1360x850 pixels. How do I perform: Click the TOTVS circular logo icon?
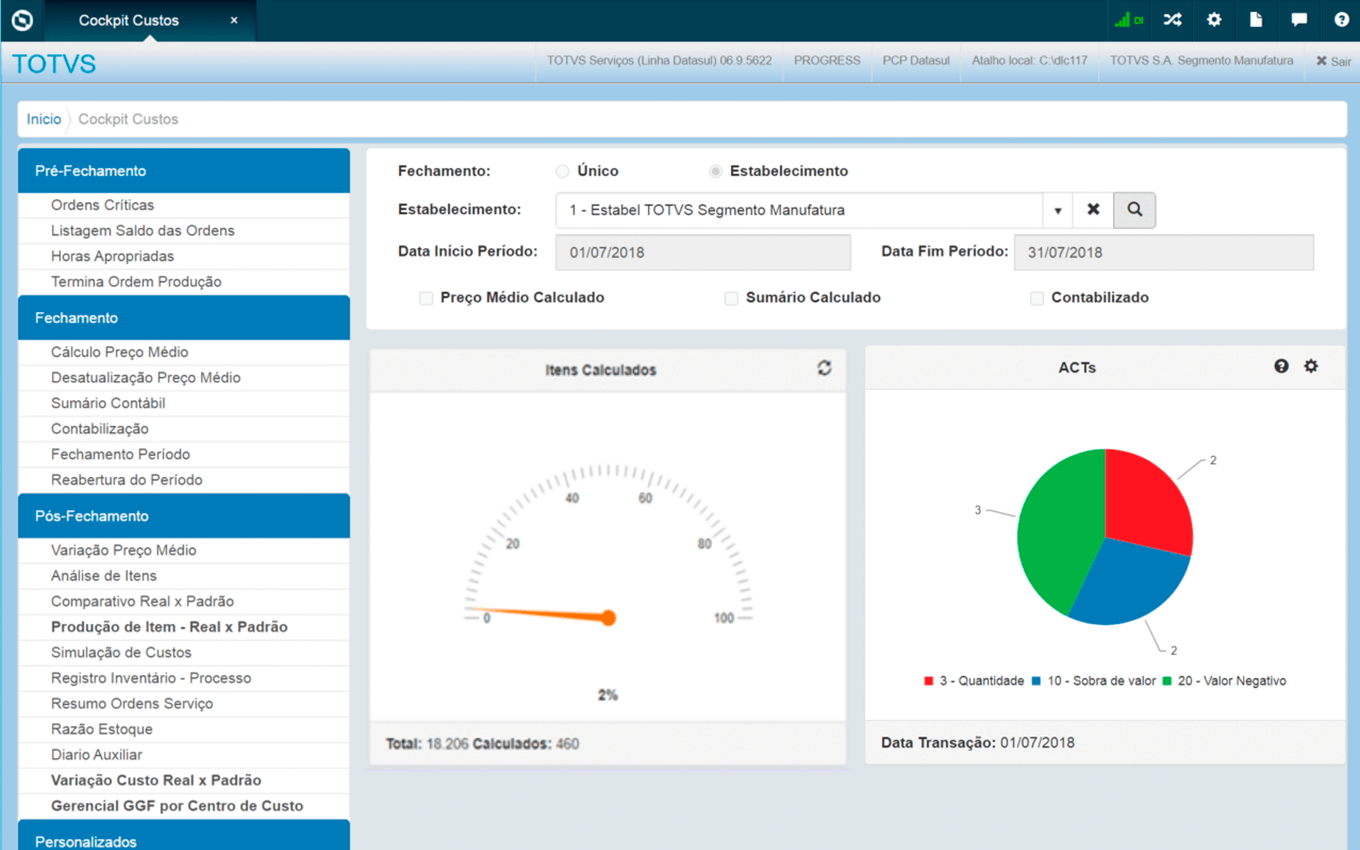[22, 20]
